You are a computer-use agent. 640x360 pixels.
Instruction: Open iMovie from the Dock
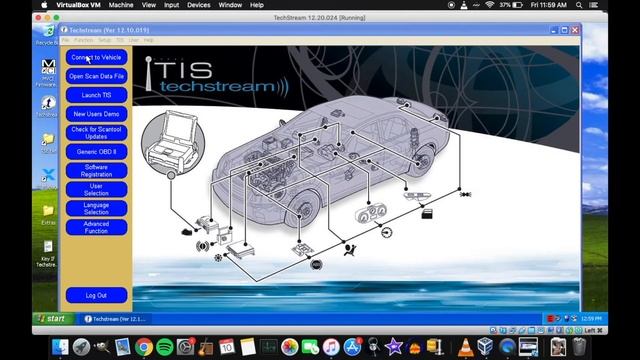point(393,347)
